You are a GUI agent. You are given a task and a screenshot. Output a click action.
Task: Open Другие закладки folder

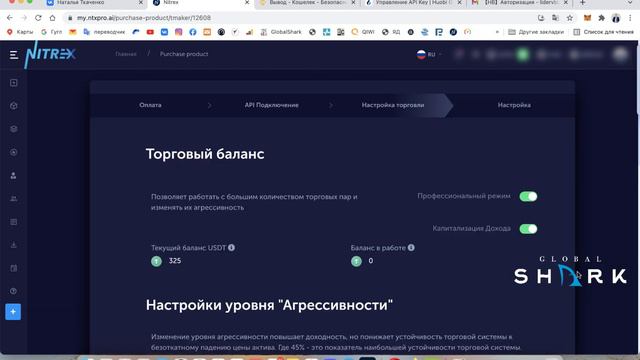click(x=536, y=32)
